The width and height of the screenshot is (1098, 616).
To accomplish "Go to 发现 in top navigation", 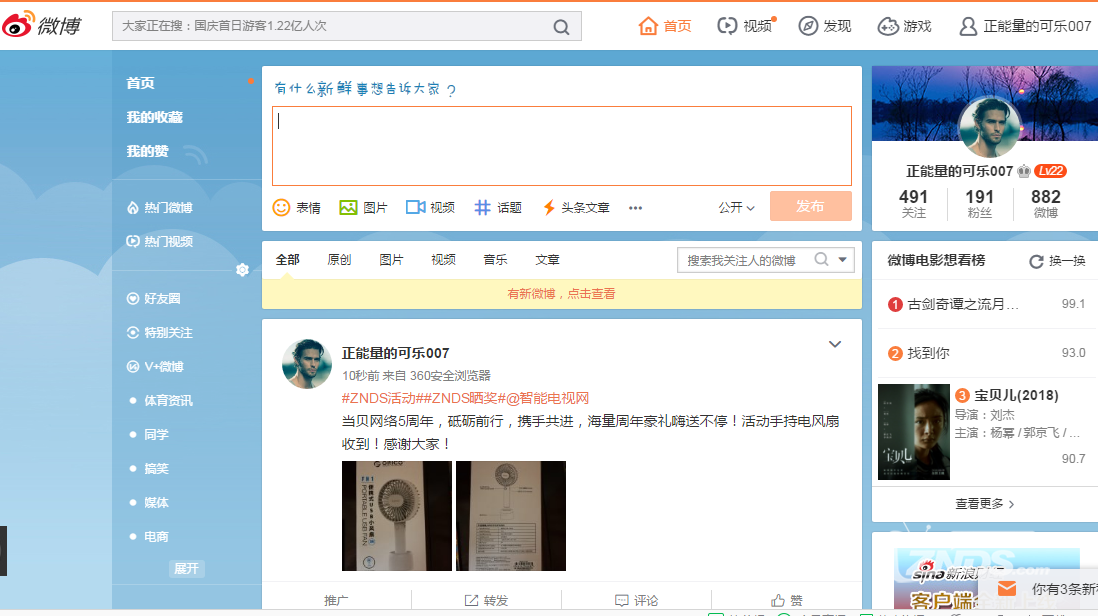I will 825,26.
